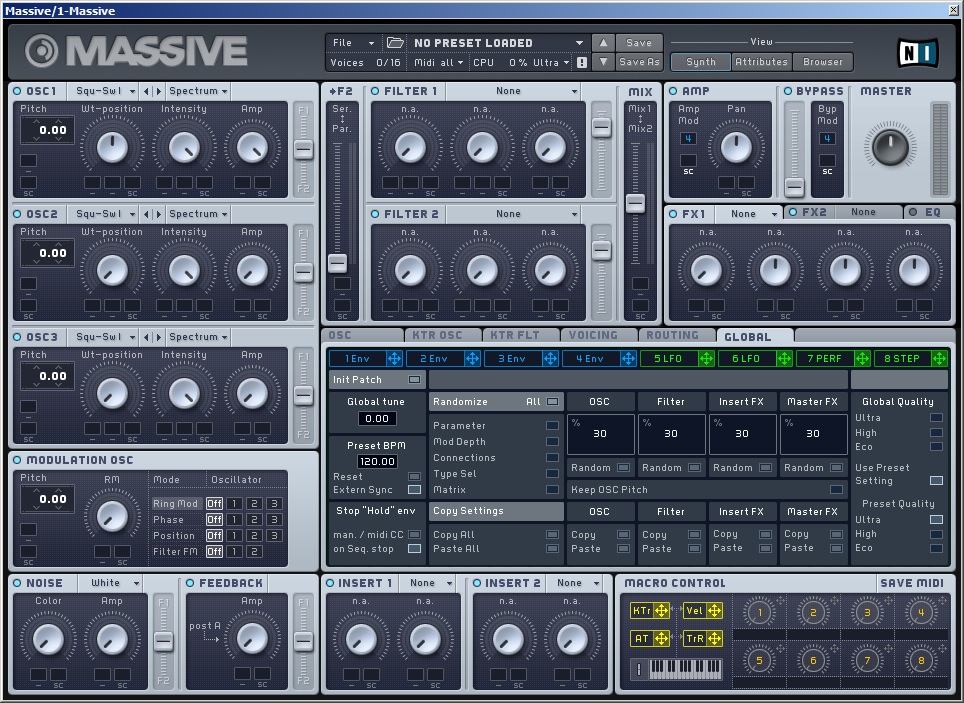Enable Extern Sync checkbox

tap(414, 490)
